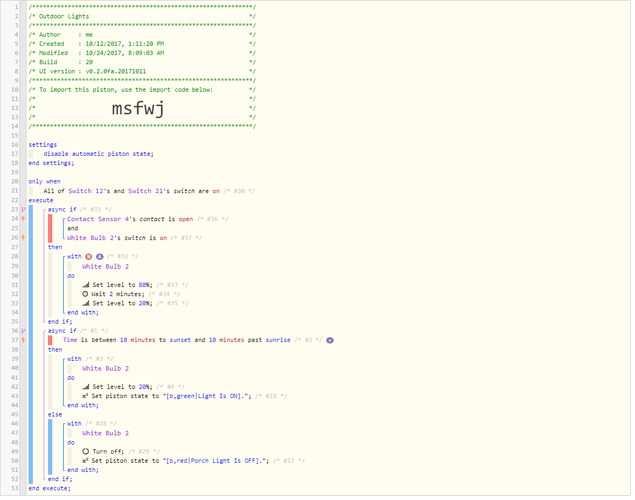This screenshot has height=500, width=635.
Task: Click 'White Bulb 2's switch is on' condition
Action: (x=117, y=238)
